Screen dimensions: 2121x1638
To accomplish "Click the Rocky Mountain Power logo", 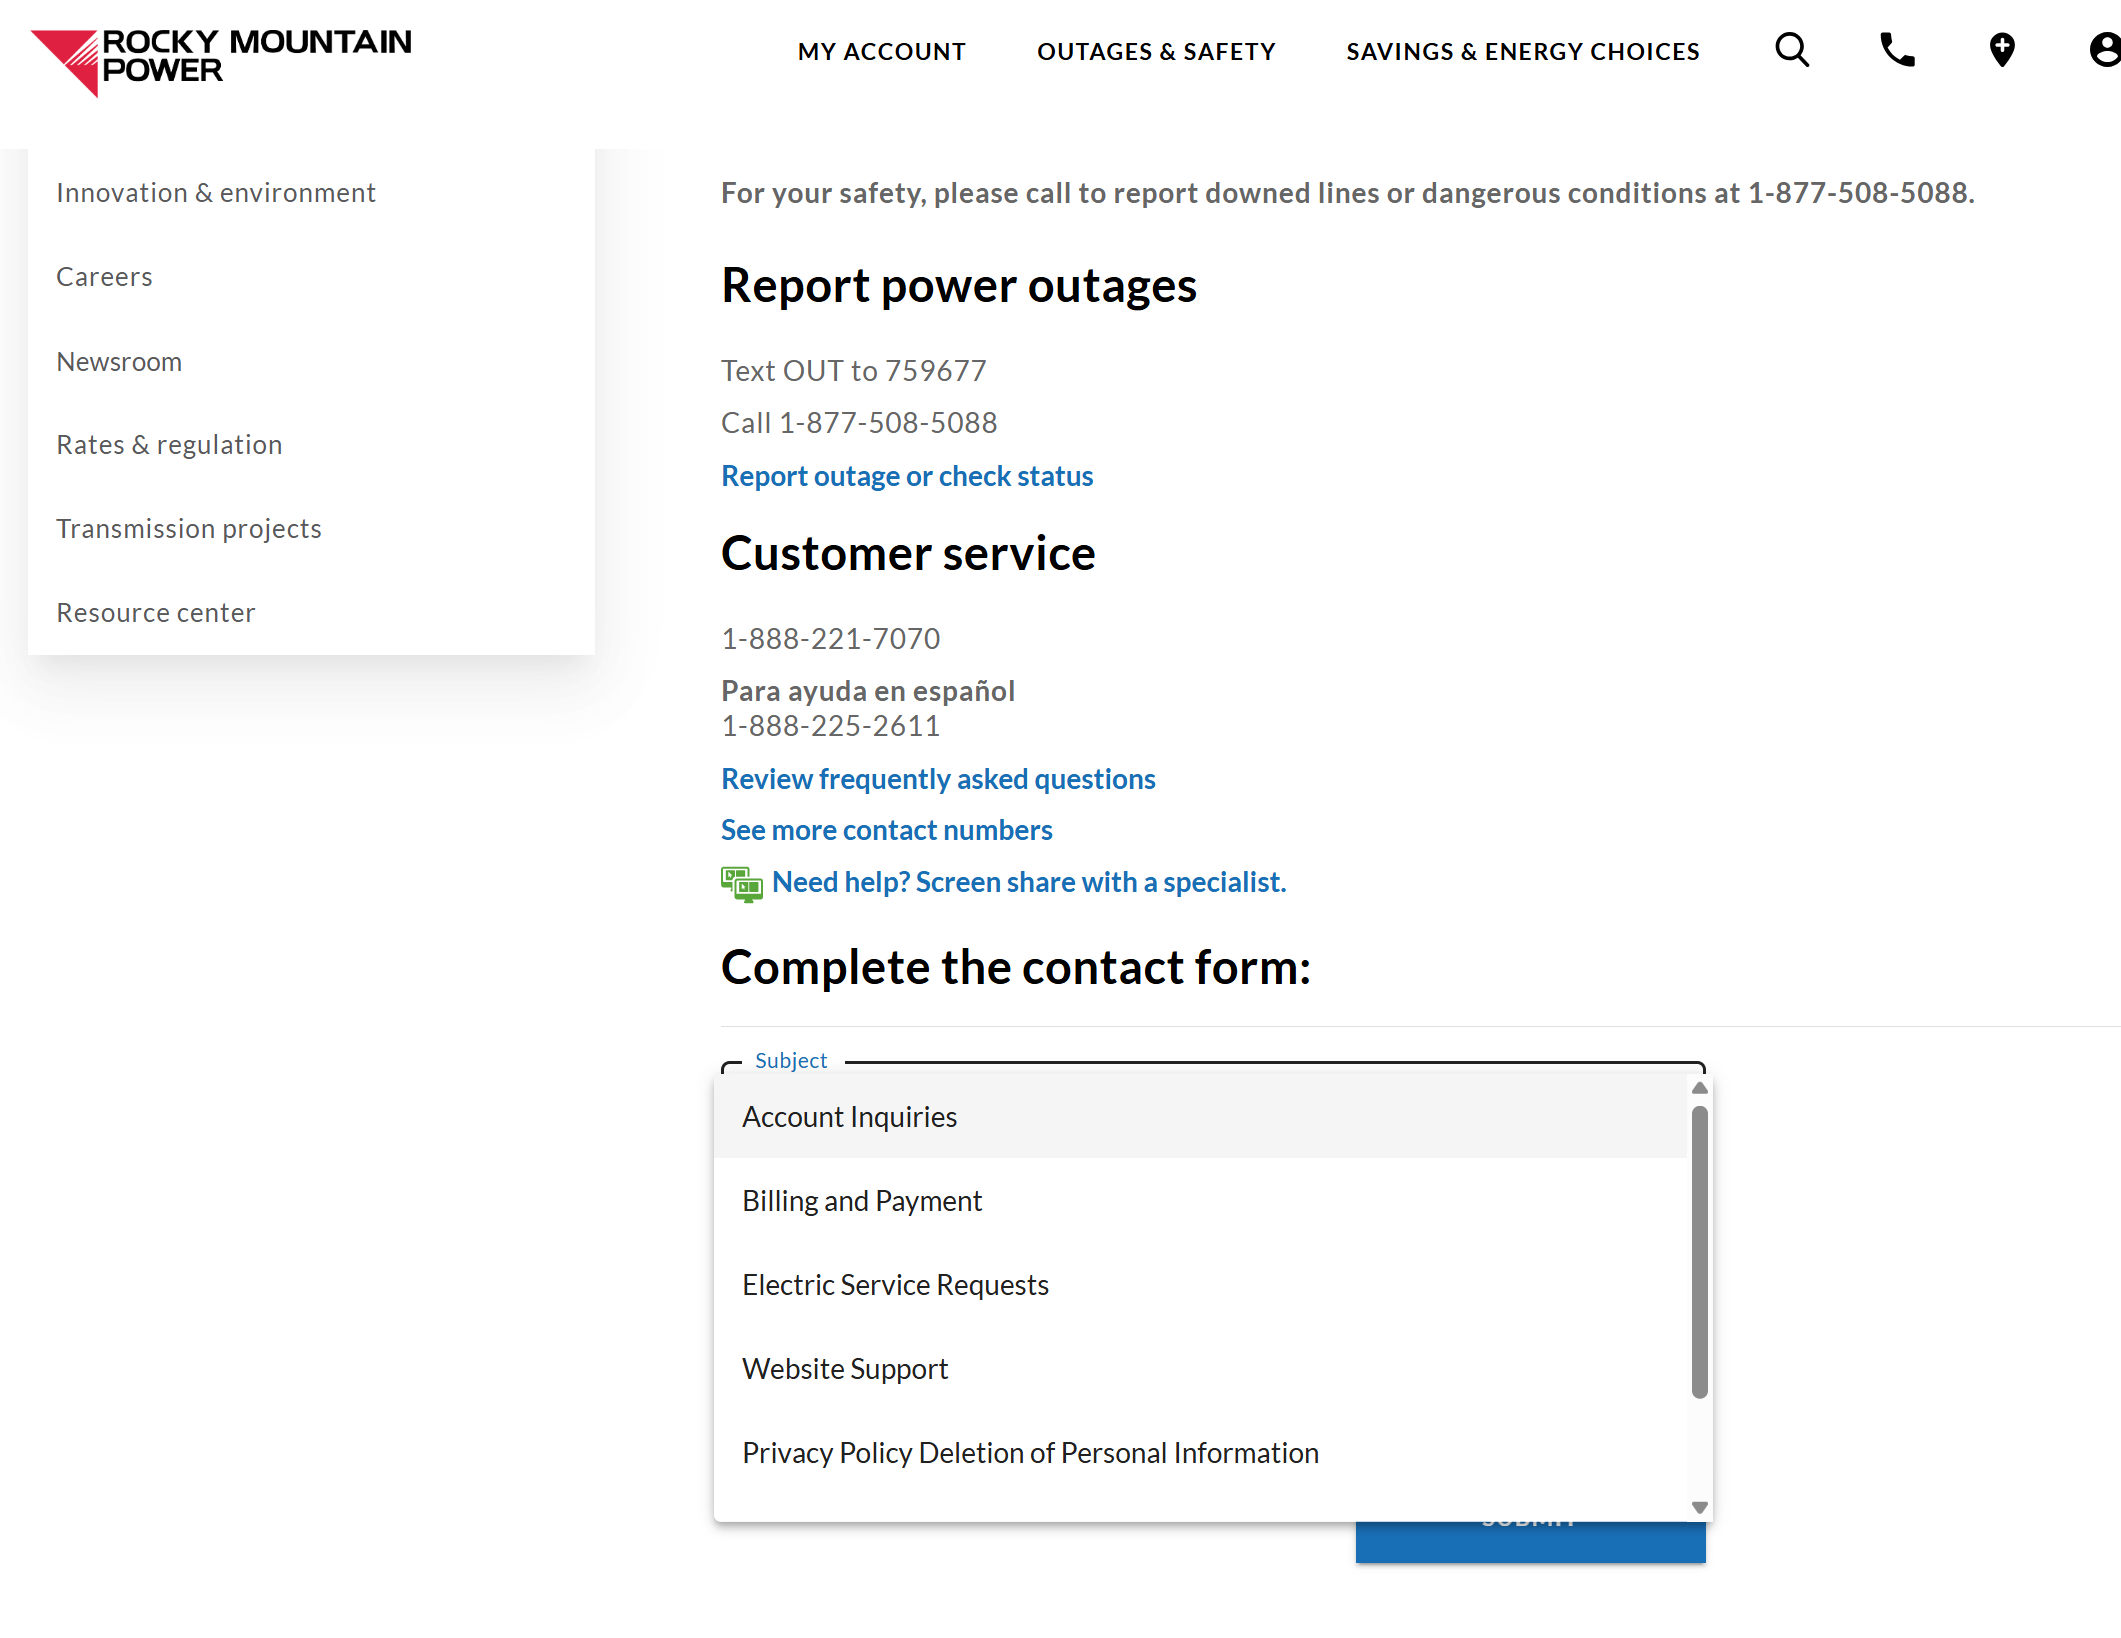I will coord(221,62).
